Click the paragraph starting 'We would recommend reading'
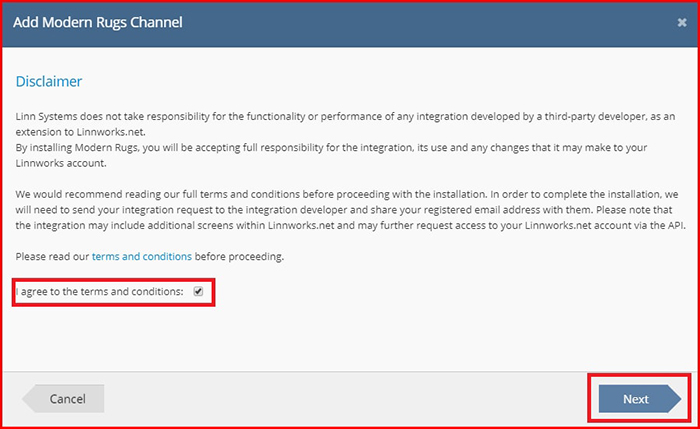 [350, 210]
